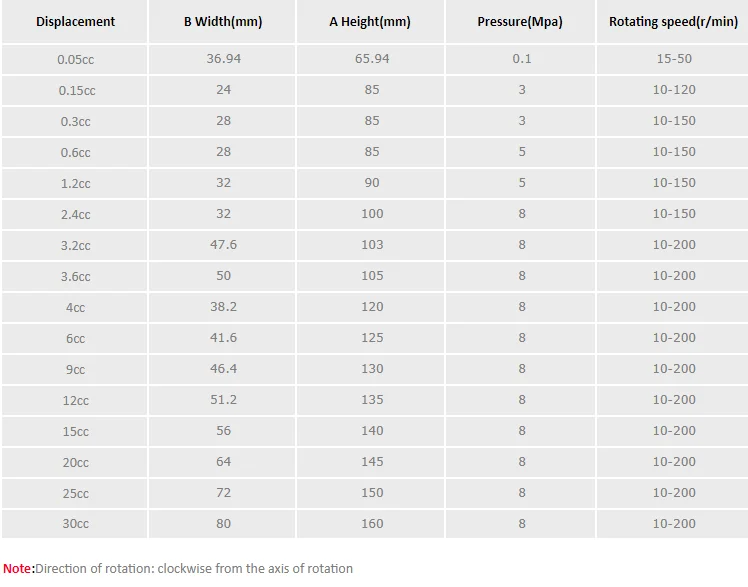Click the Displacement column header
Image resolution: width=748 pixels, height=587 pixels.
point(75,21)
